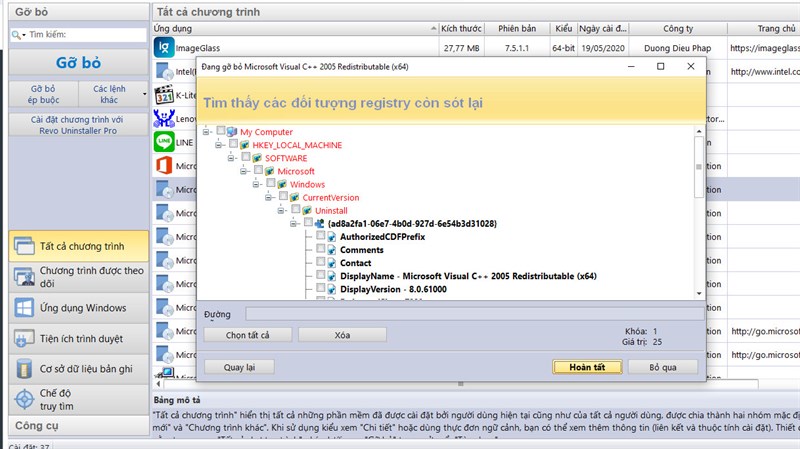Screen dimensions: 800x449
Task: Open Tiện ích trình duyệt icon
Action: 23,339
